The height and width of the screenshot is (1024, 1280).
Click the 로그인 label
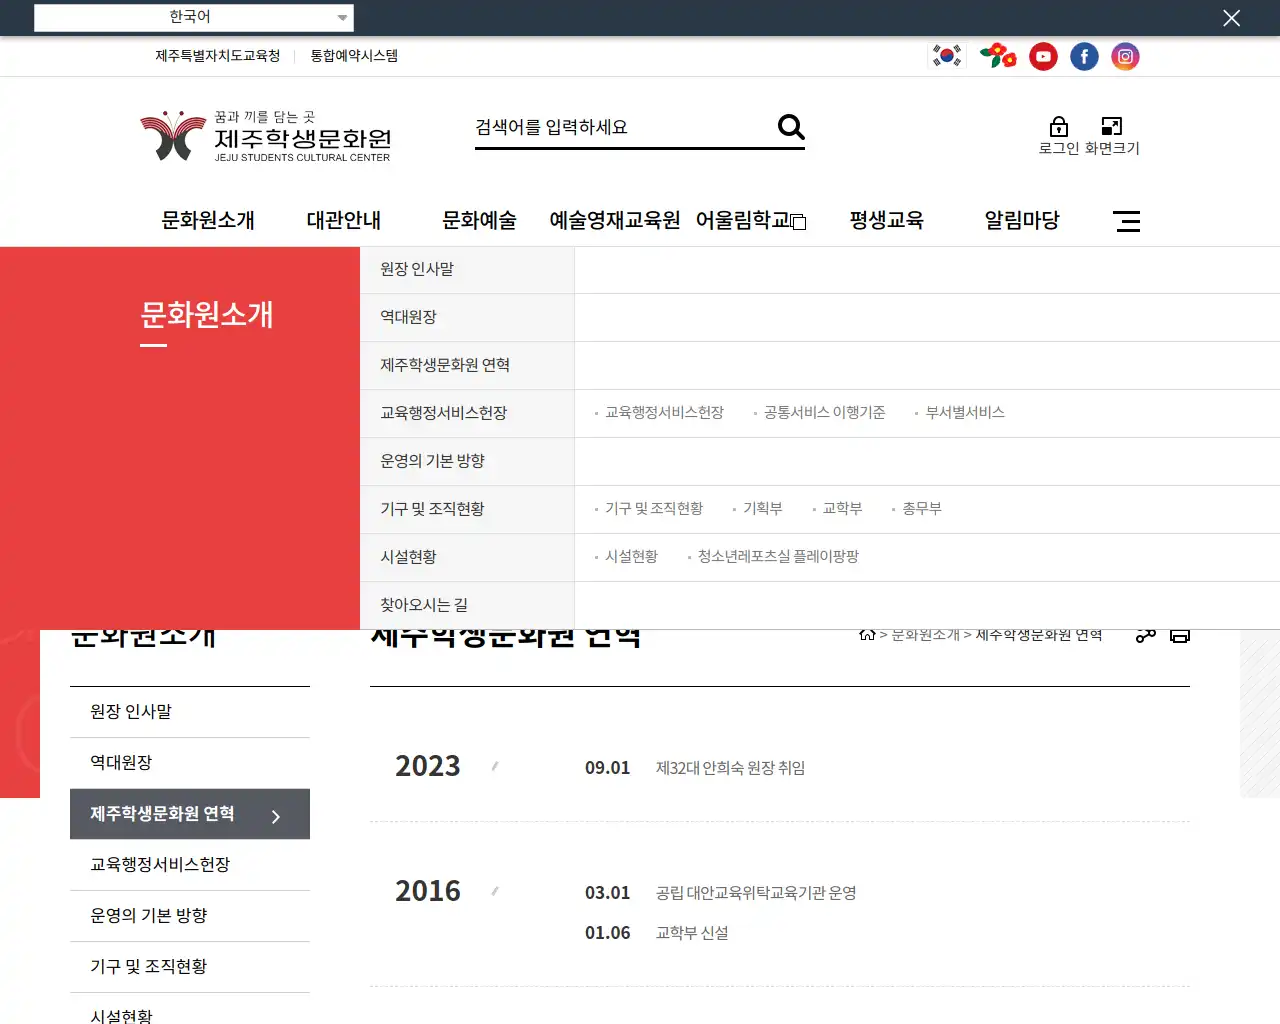[1059, 148]
